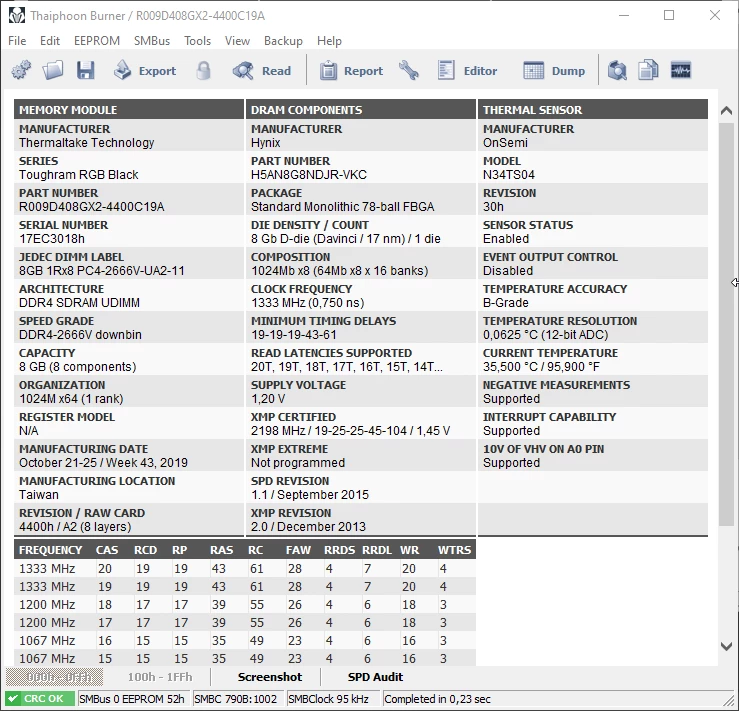
Task: Open the View menu
Action: [237, 41]
